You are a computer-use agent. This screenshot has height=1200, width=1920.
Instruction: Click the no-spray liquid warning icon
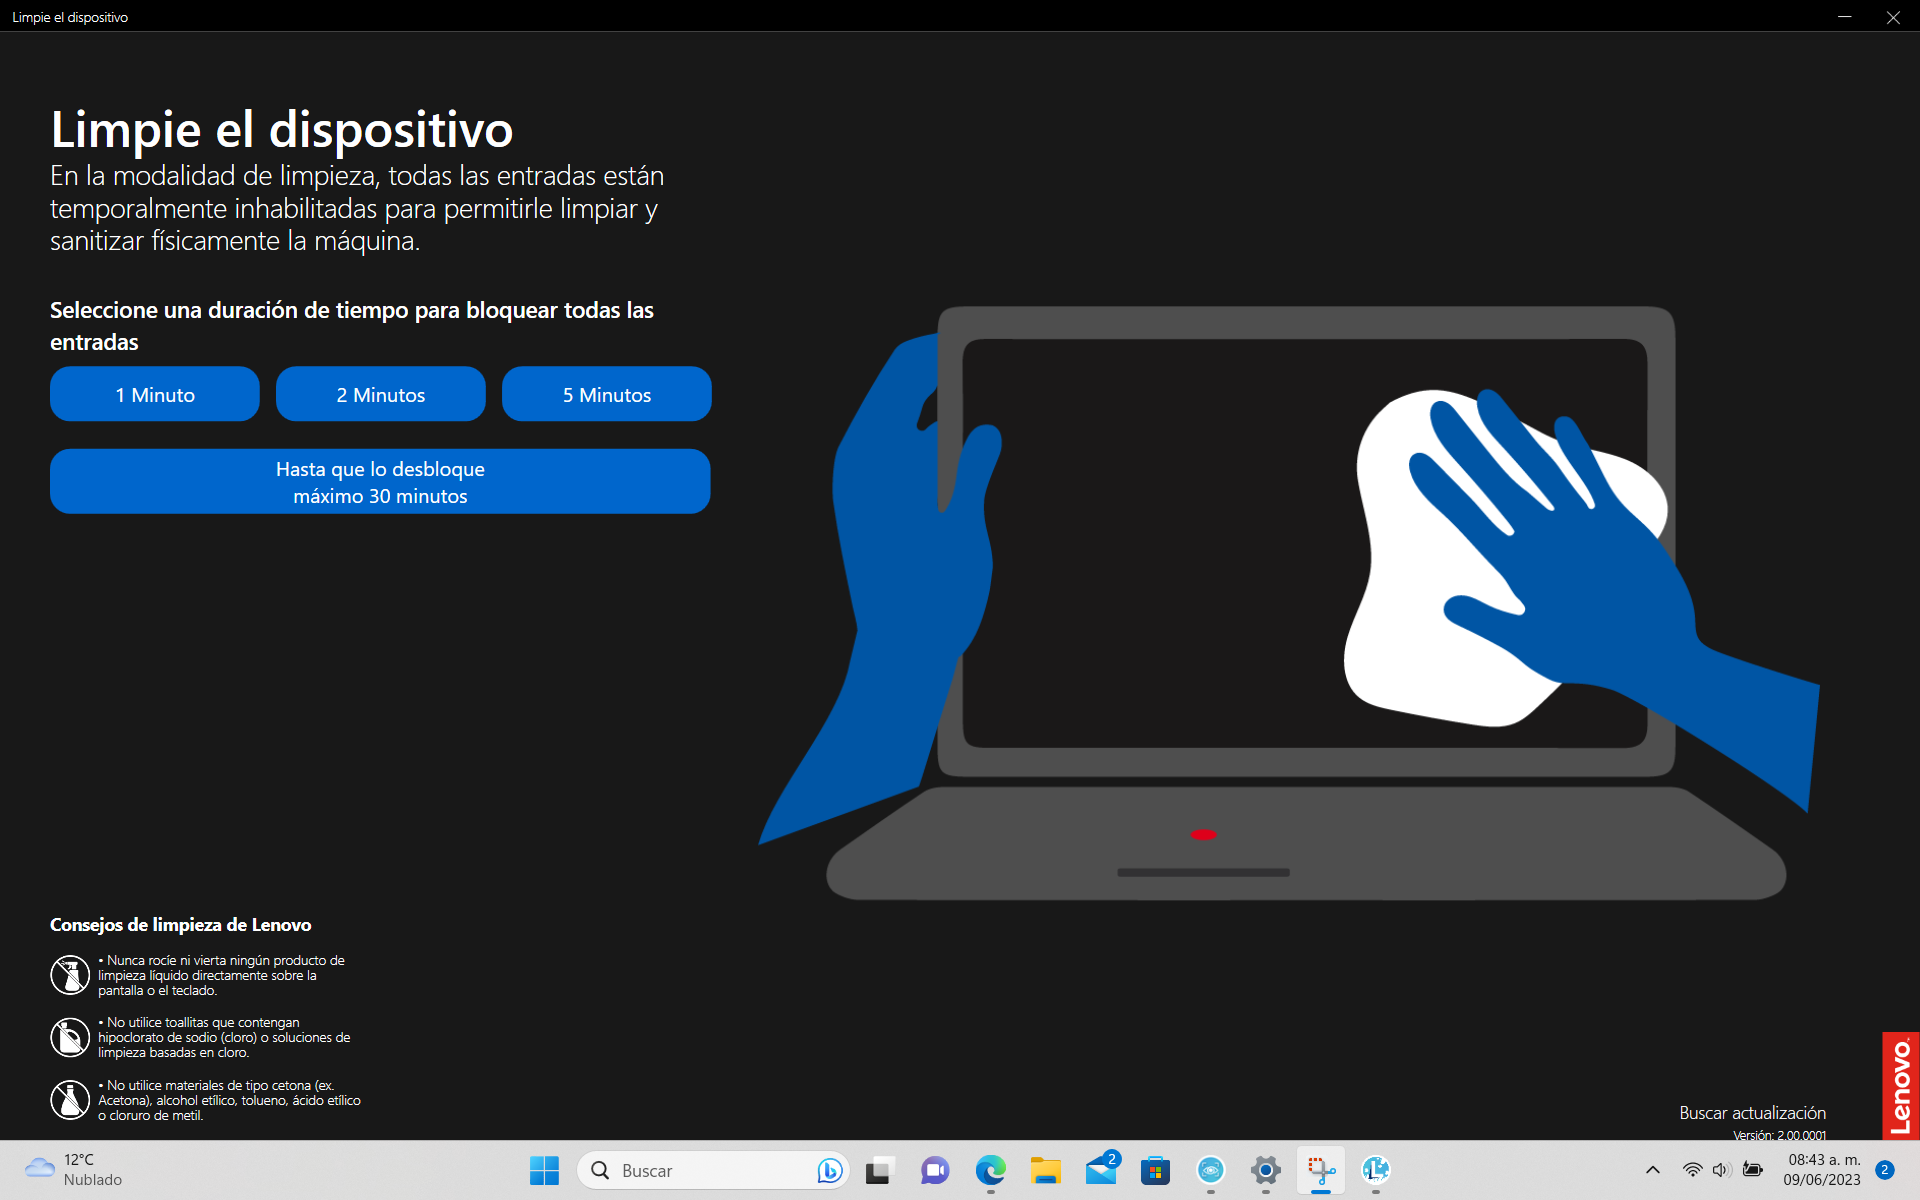[x=70, y=975]
